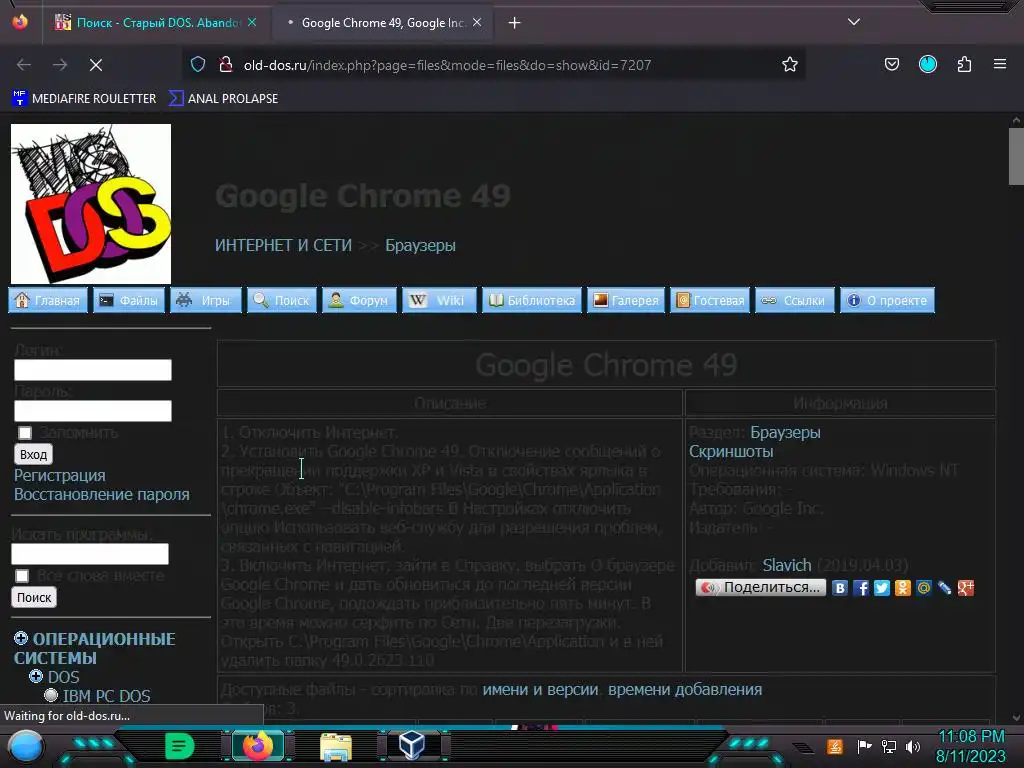This screenshot has height=768, width=1024.
Task: Click the page vertical scrollbar thumb
Action: [x=1016, y=157]
